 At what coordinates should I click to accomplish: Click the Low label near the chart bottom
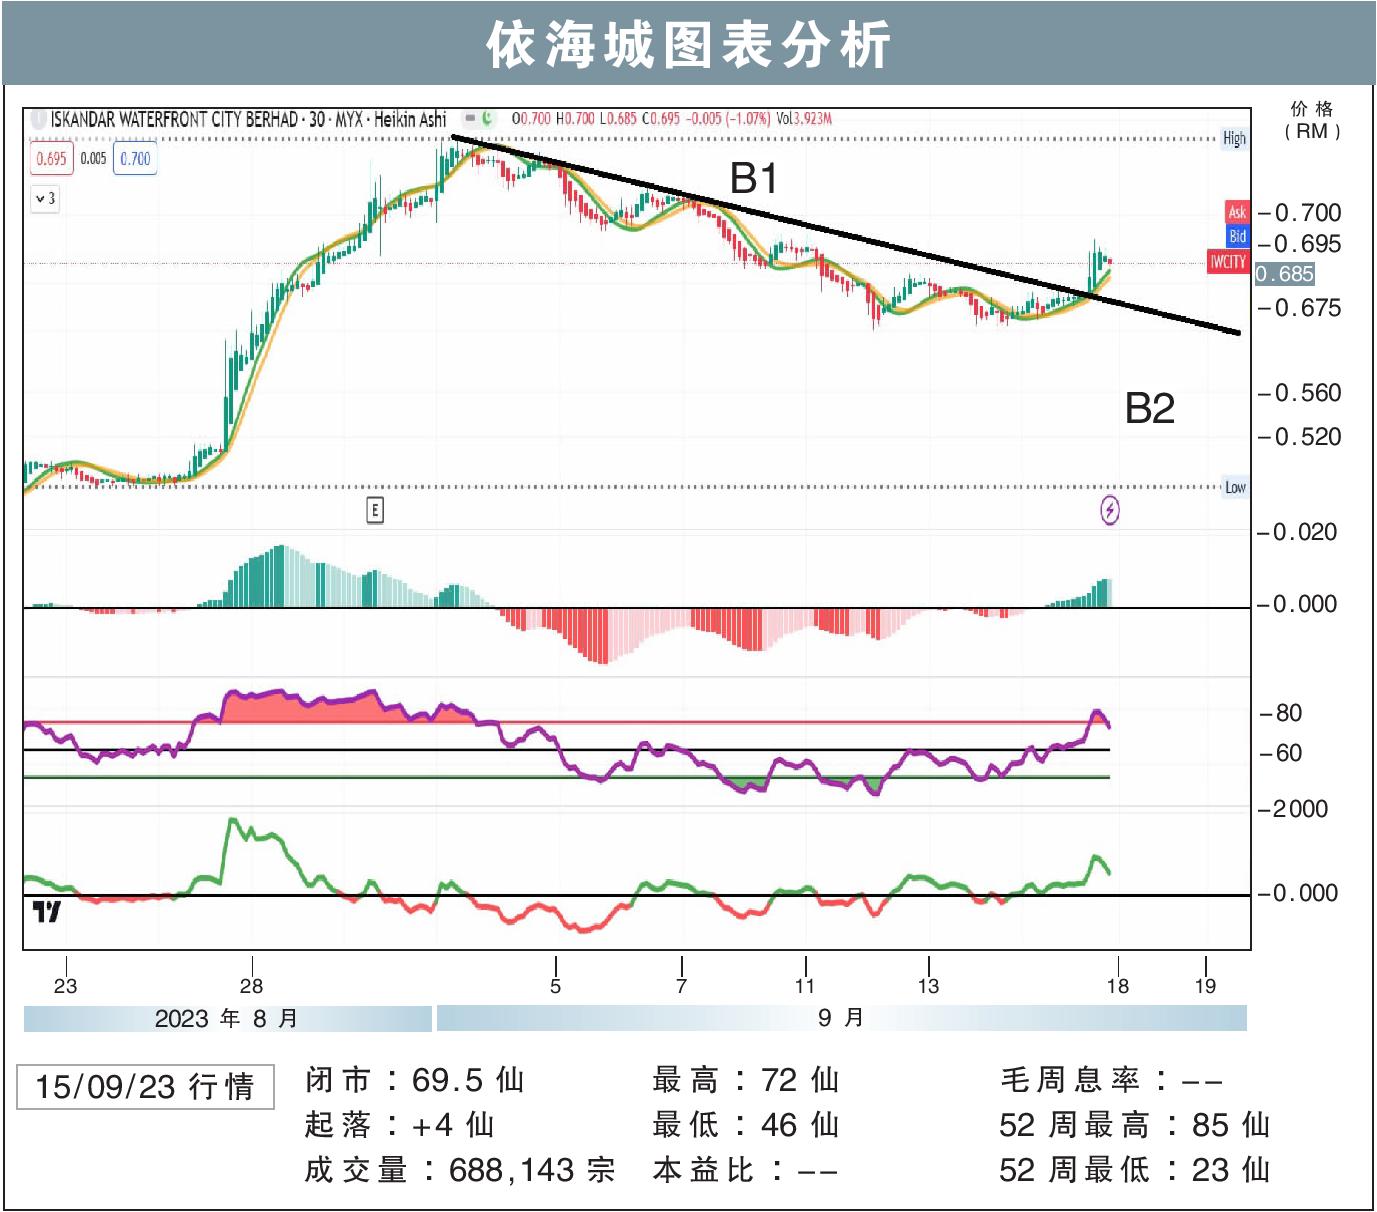1235,487
